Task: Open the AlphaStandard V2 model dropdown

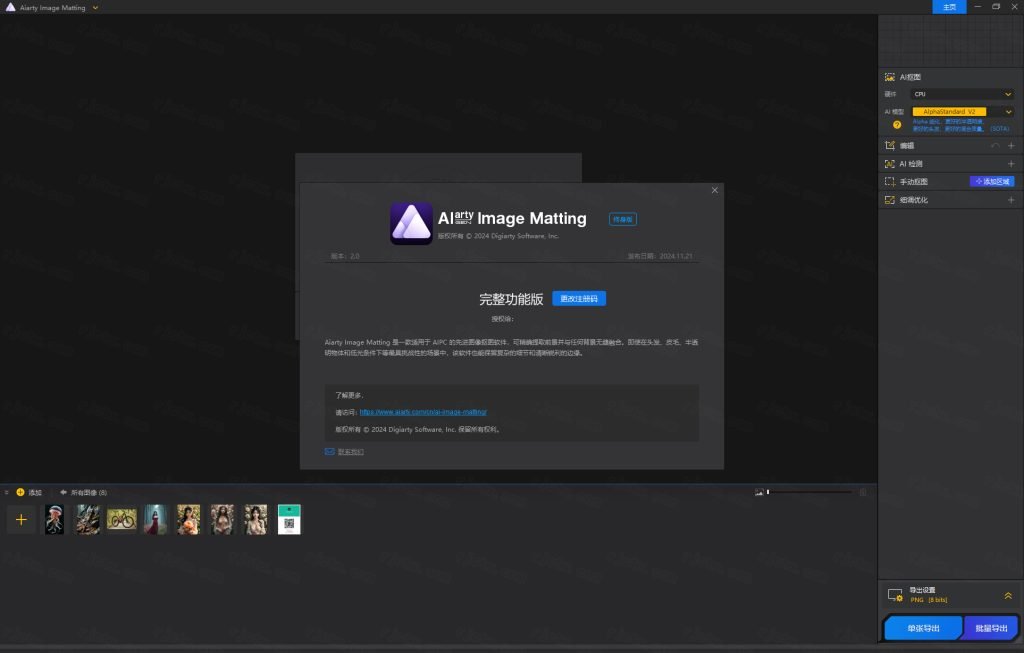Action: point(962,112)
